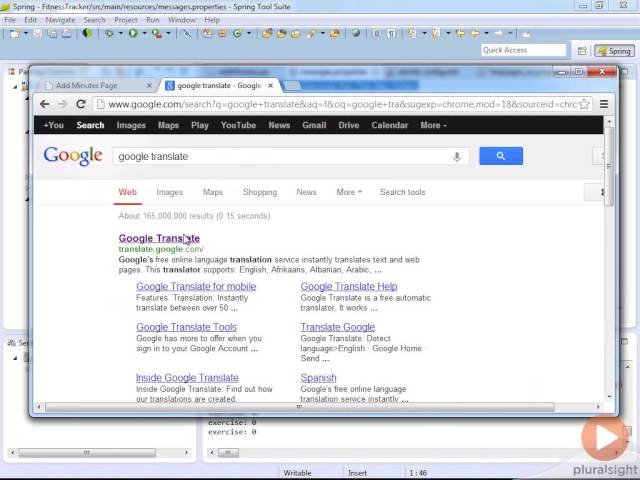Open the New wizard dropdown arrow in Spring Tool Suite
The width and height of the screenshot is (640, 480).
click(25, 33)
